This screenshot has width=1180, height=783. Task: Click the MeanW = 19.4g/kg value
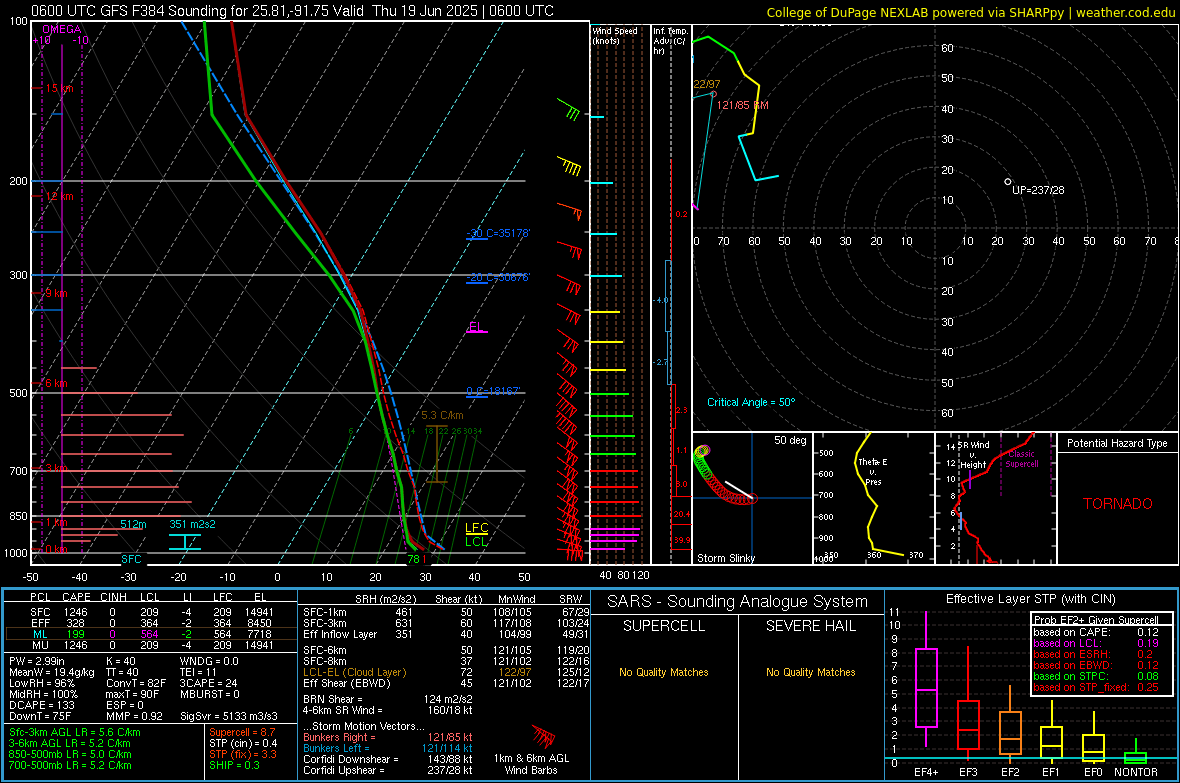(52, 672)
